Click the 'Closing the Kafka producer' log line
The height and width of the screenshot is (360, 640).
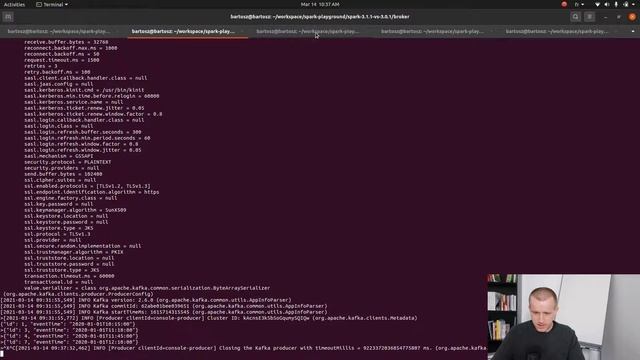(x=244, y=348)
